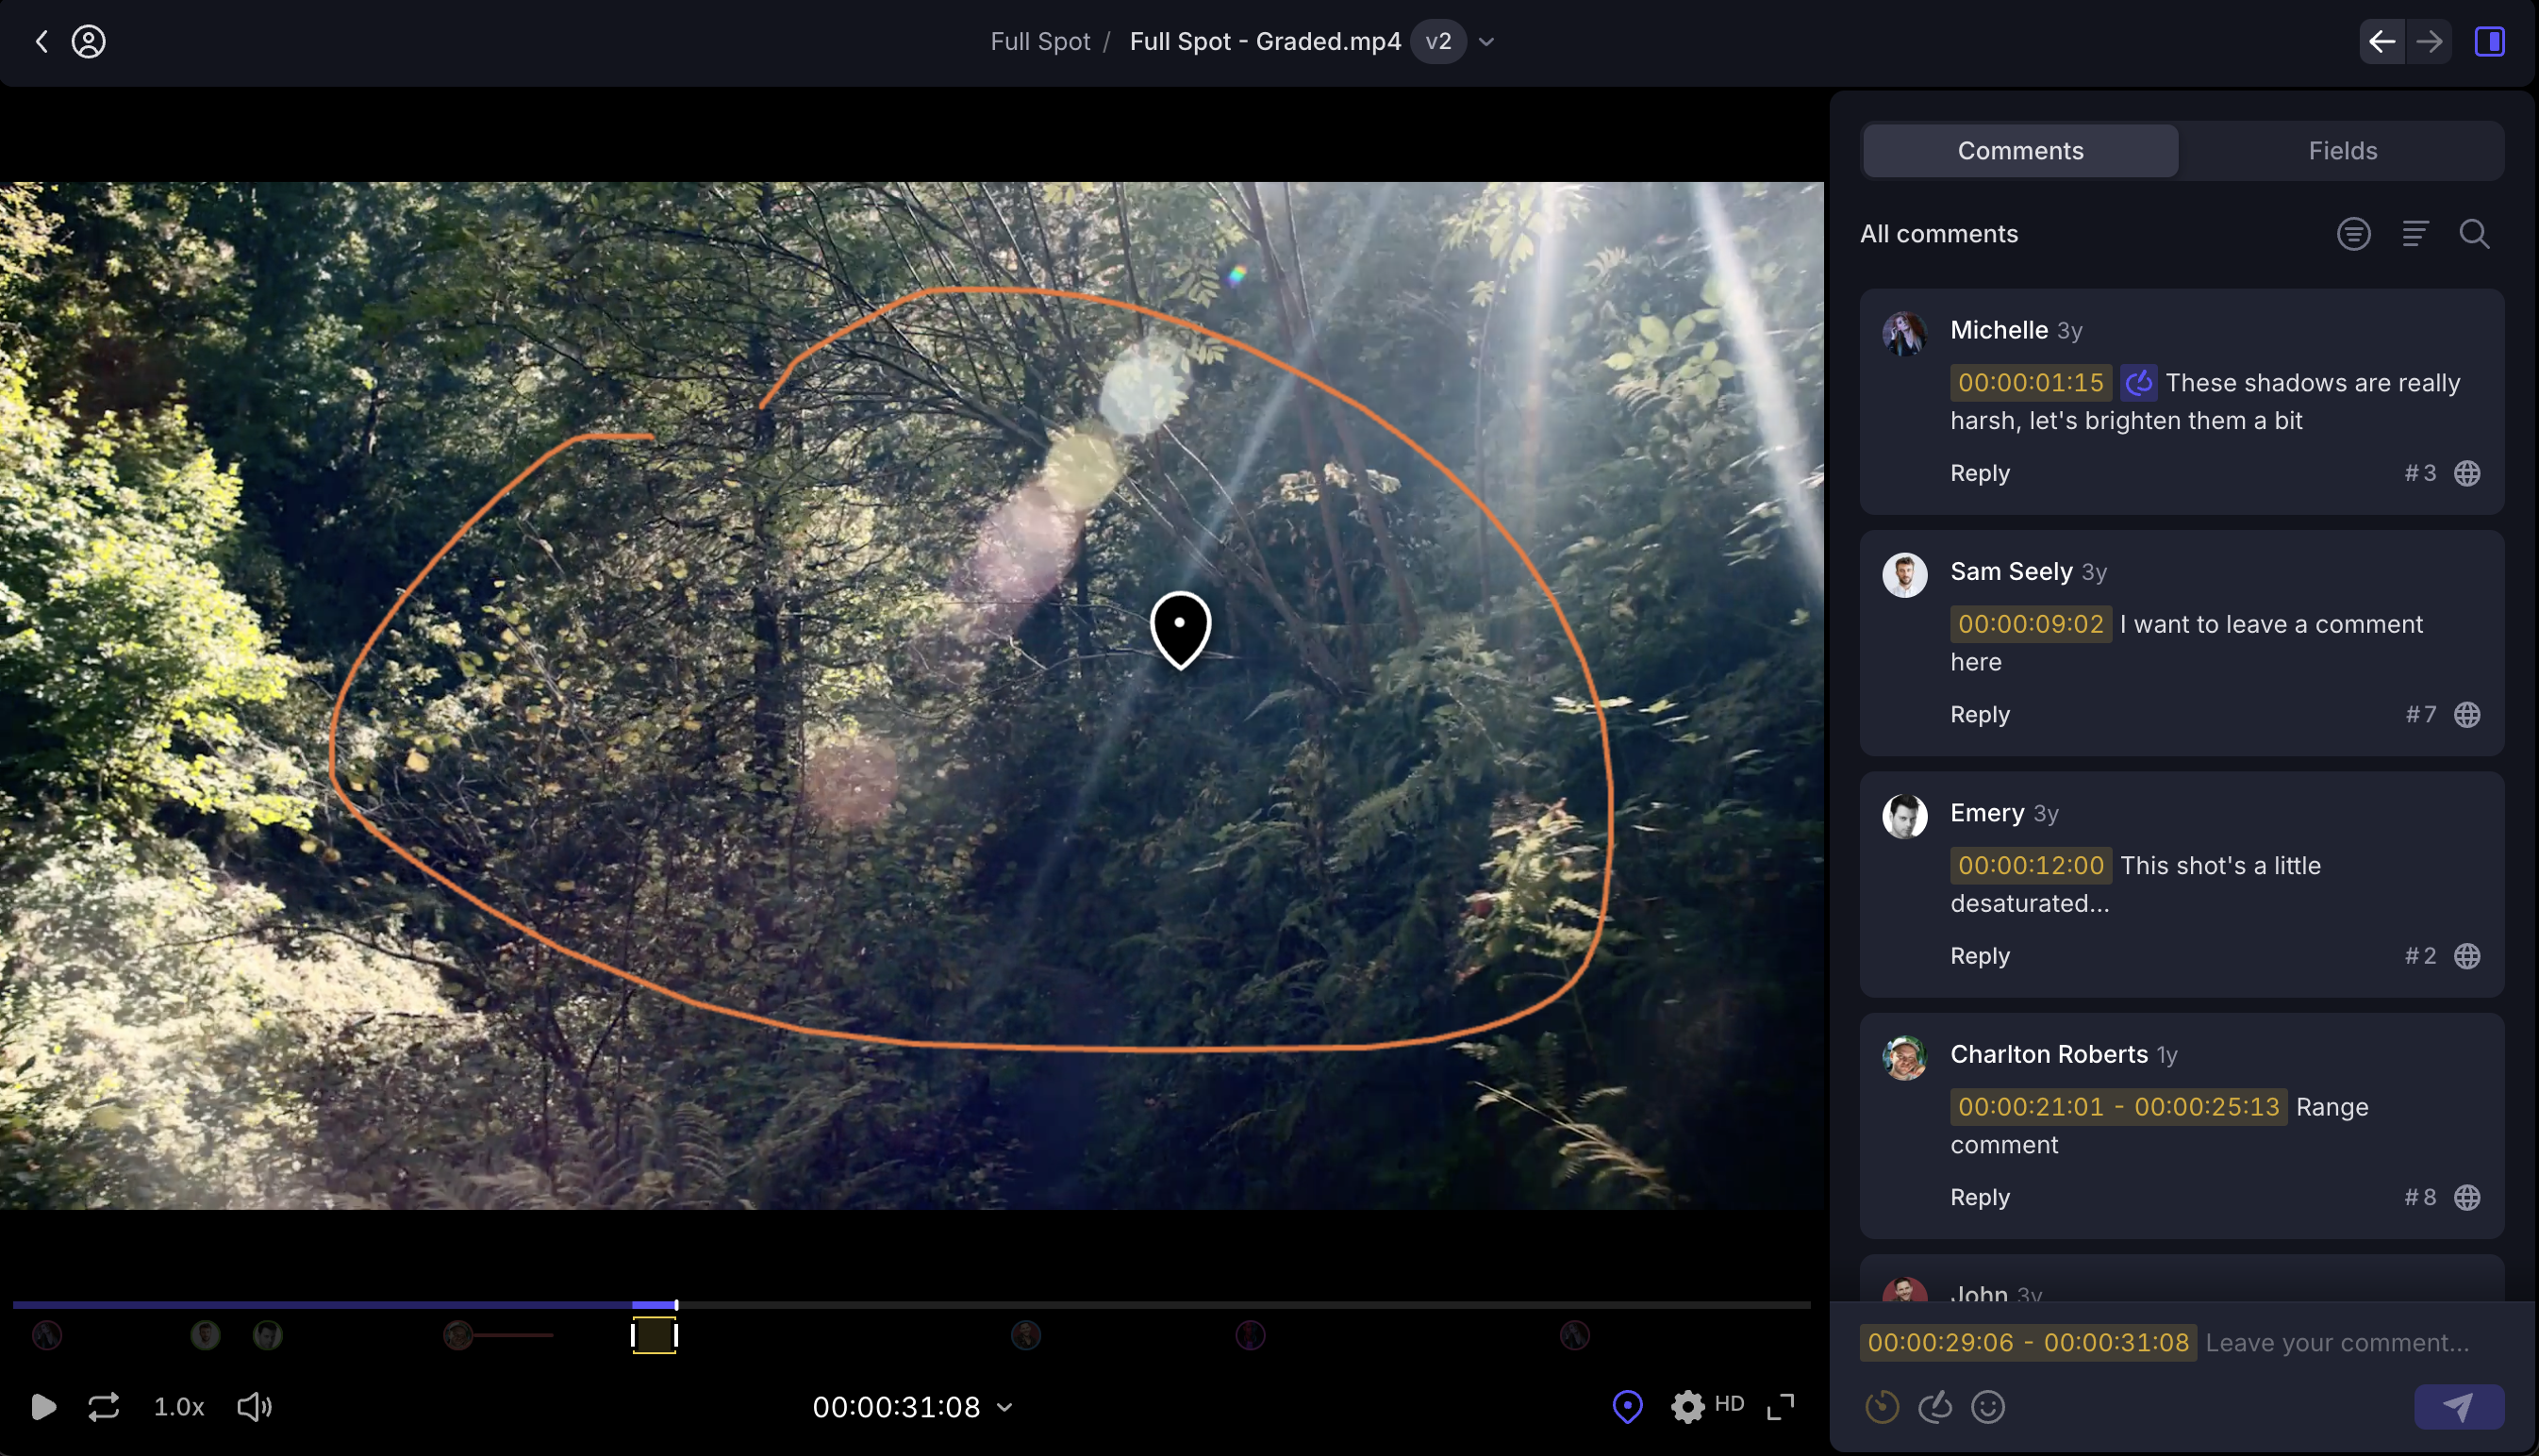Click the play button

click(43, 1407)
